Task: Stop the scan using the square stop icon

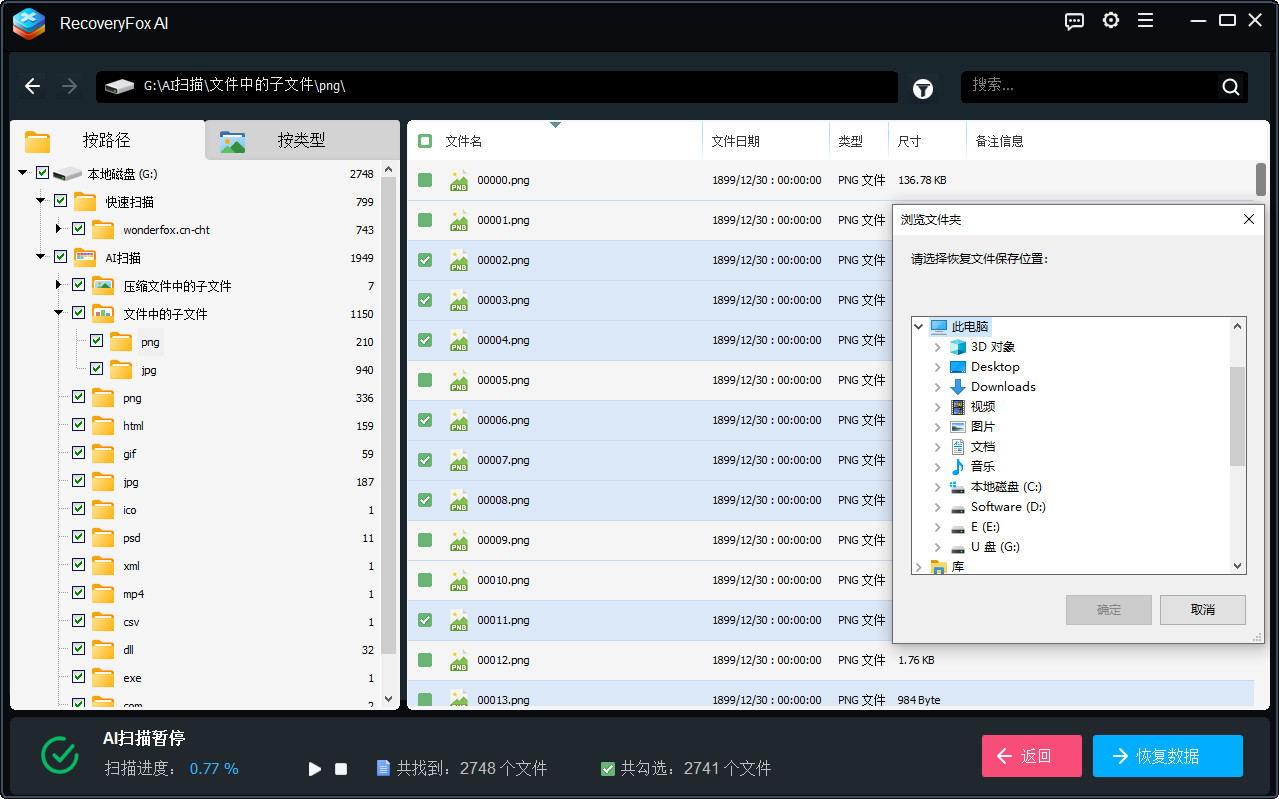Action: [x=340, y=768]
